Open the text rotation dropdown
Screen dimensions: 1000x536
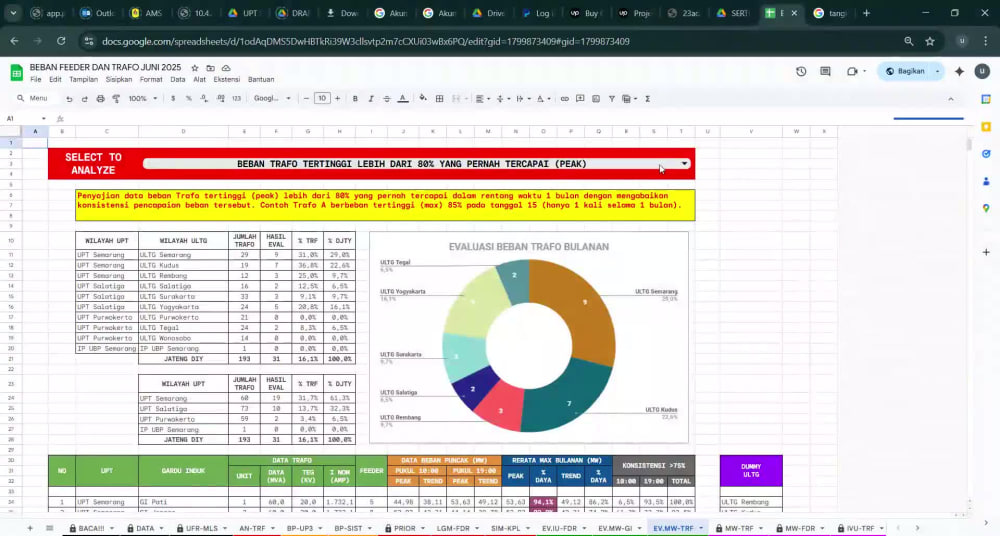(543, 99)
